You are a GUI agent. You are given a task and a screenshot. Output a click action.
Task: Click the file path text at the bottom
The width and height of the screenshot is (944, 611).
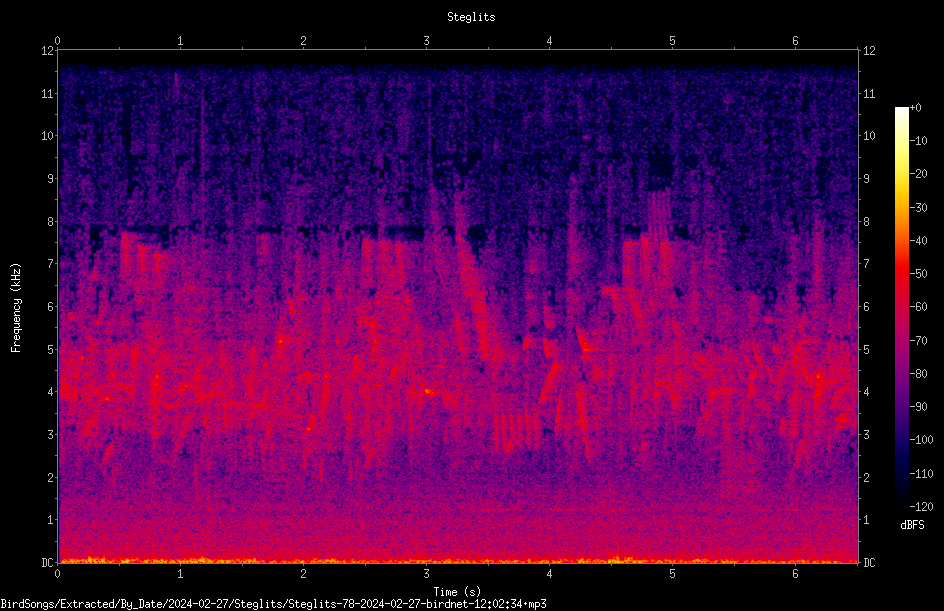pyautogui.click(x=273, y=604)
